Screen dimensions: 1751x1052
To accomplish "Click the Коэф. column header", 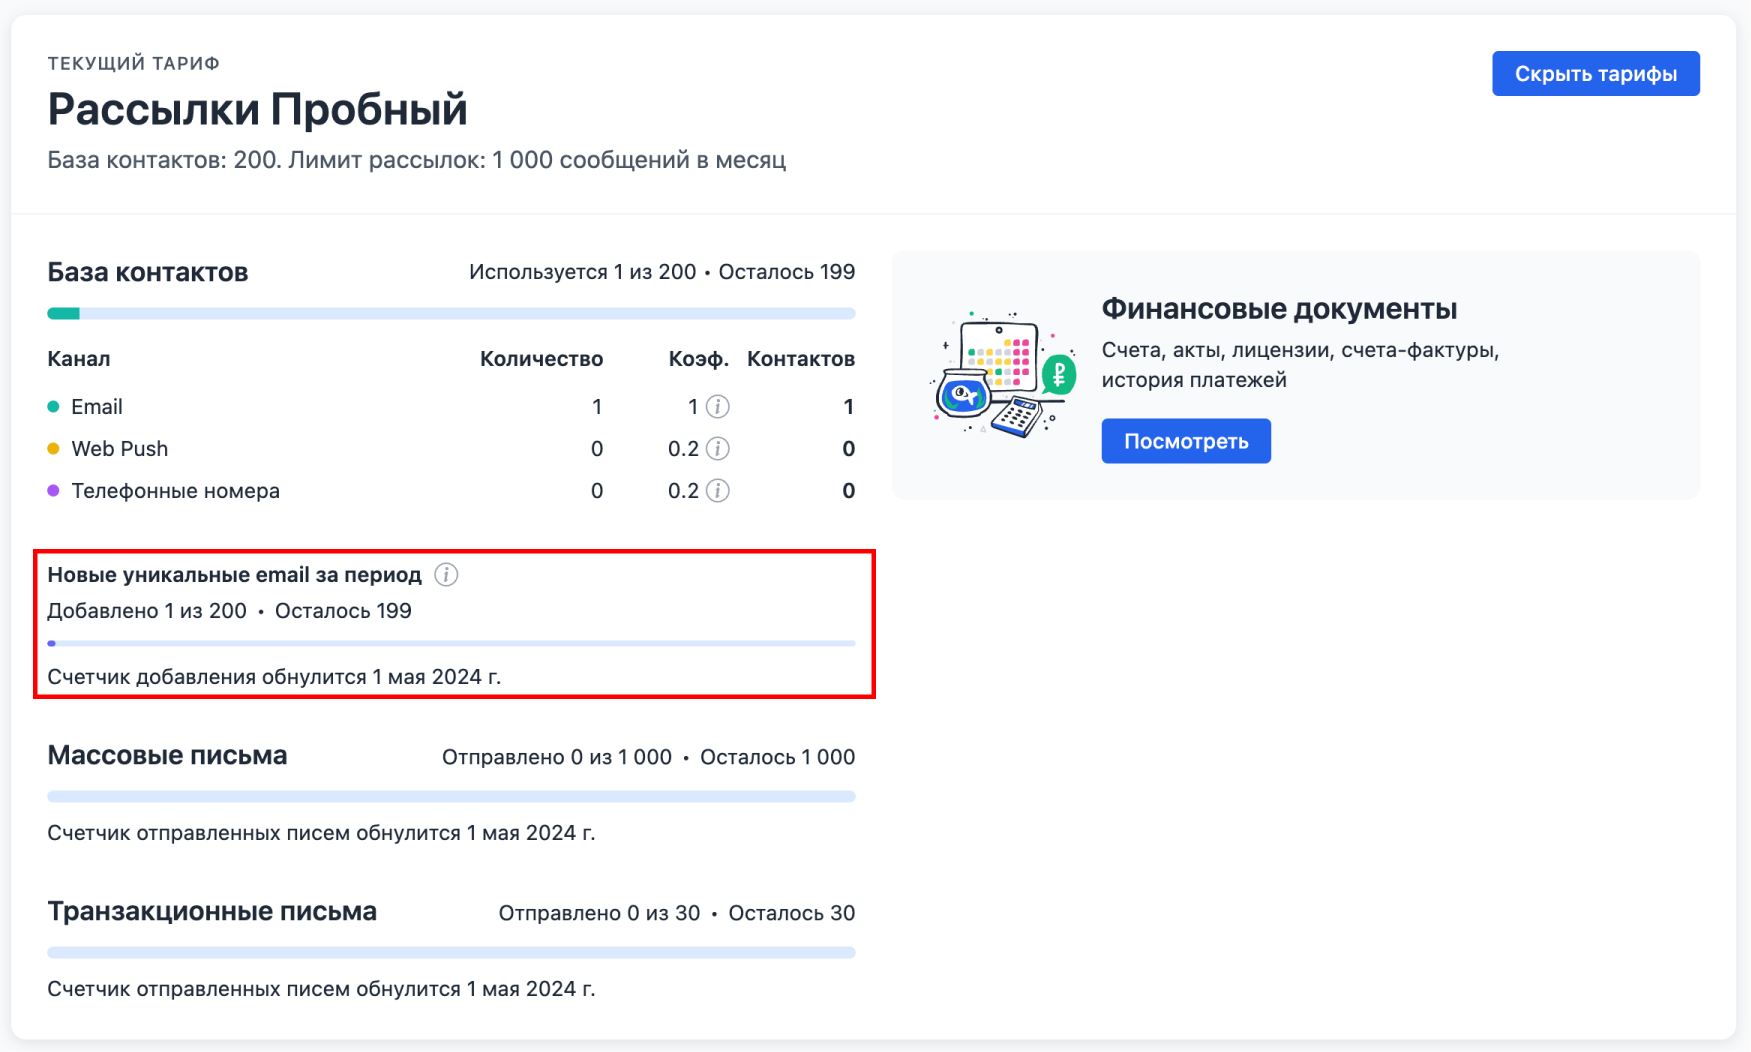I will (x=698, y=359).
